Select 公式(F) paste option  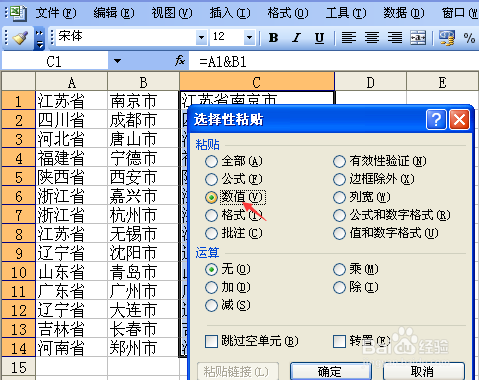tap(234, 179)
